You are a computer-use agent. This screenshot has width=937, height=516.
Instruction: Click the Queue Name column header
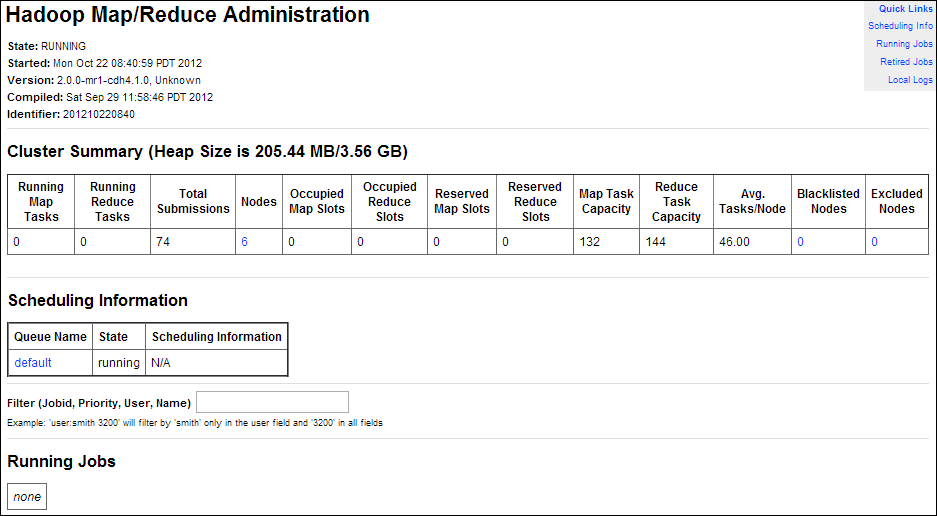[50, 337]
